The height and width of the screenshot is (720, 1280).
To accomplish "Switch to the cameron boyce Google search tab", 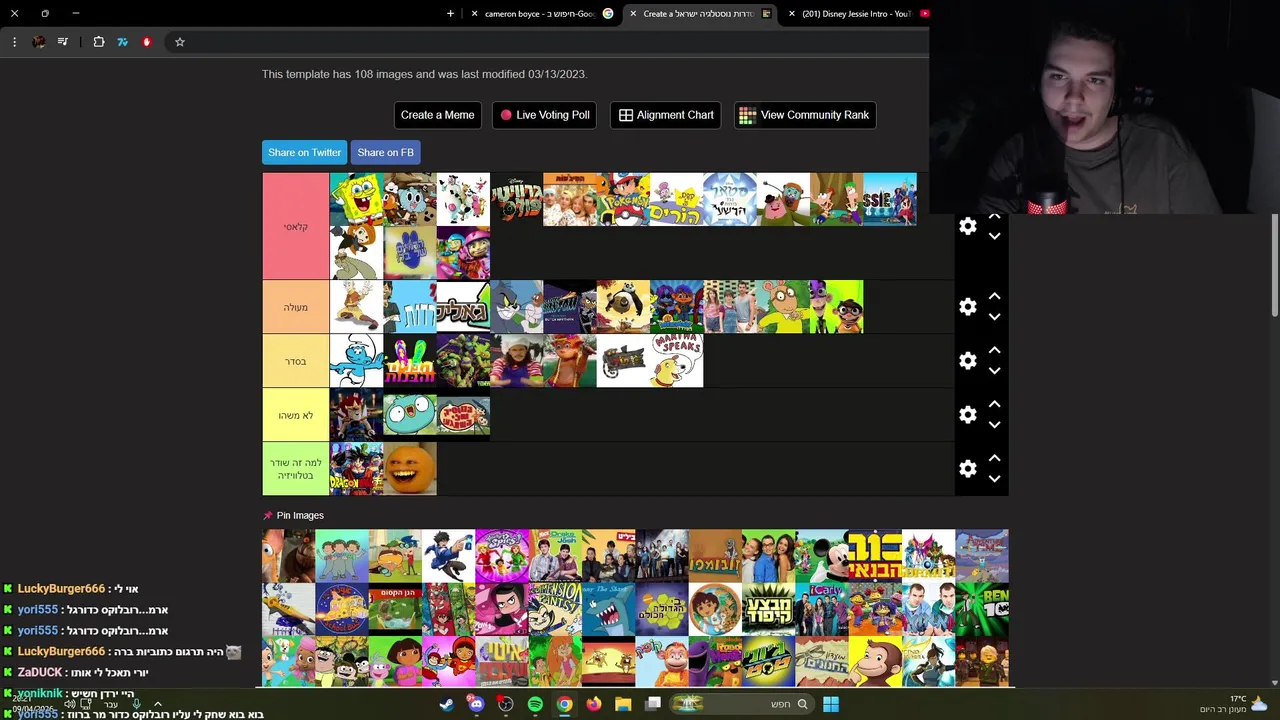I will [540, 14].
